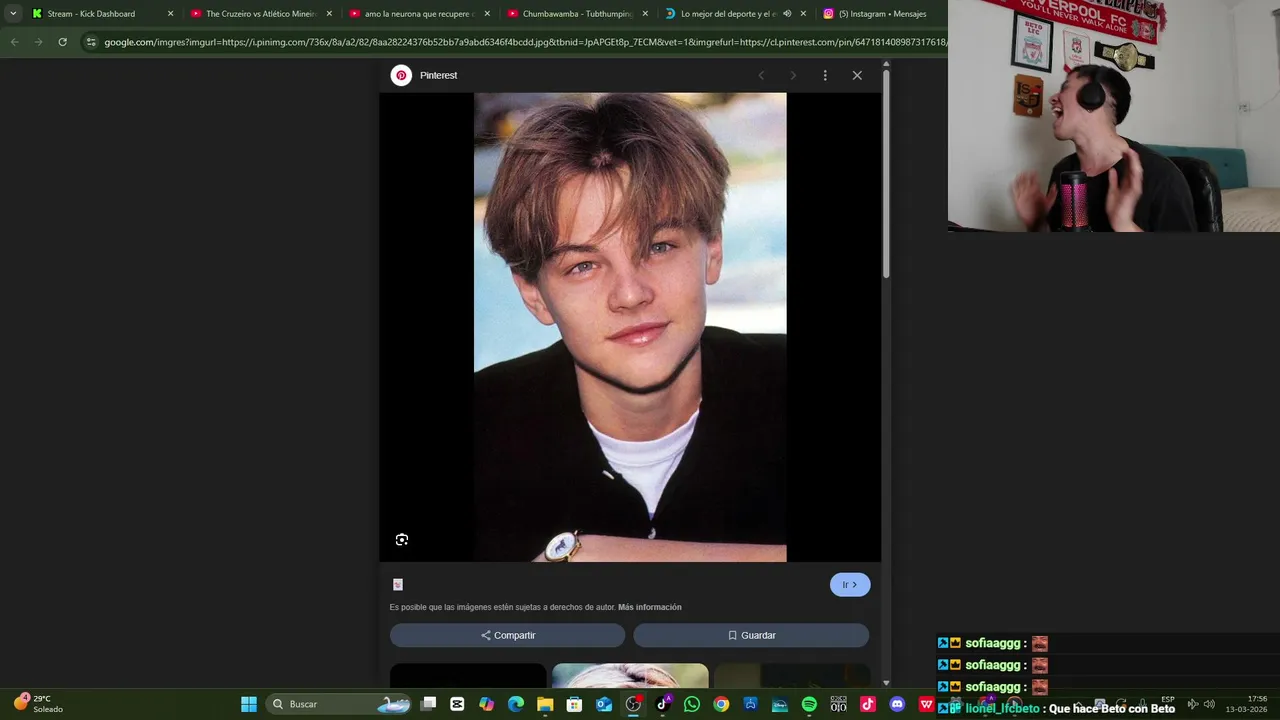Image resolution: width=1280 pixels, height=720 pixels.
Task: Open Discord from the taskbar
Action: tap(897, 704)
